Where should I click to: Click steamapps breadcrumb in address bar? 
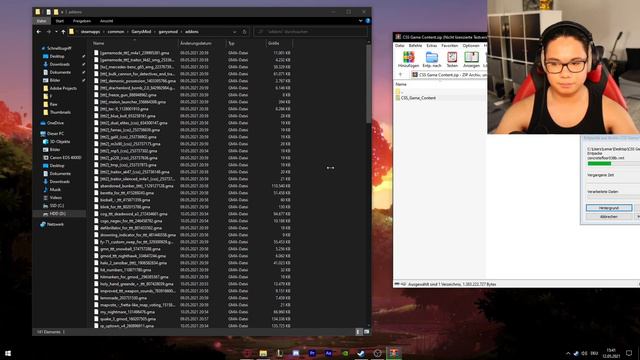(x=90, y=31)
